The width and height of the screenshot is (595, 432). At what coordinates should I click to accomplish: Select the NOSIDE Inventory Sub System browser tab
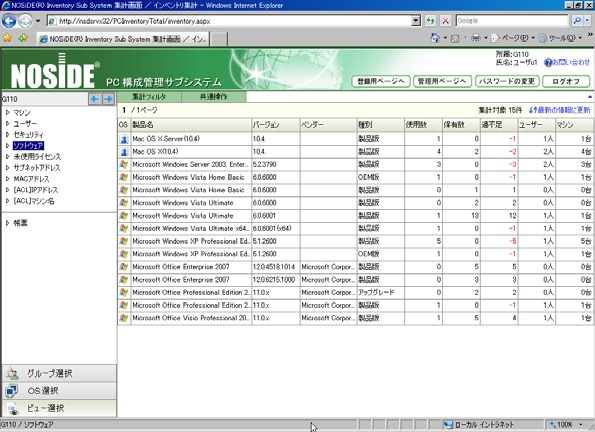tap(123, 39)
